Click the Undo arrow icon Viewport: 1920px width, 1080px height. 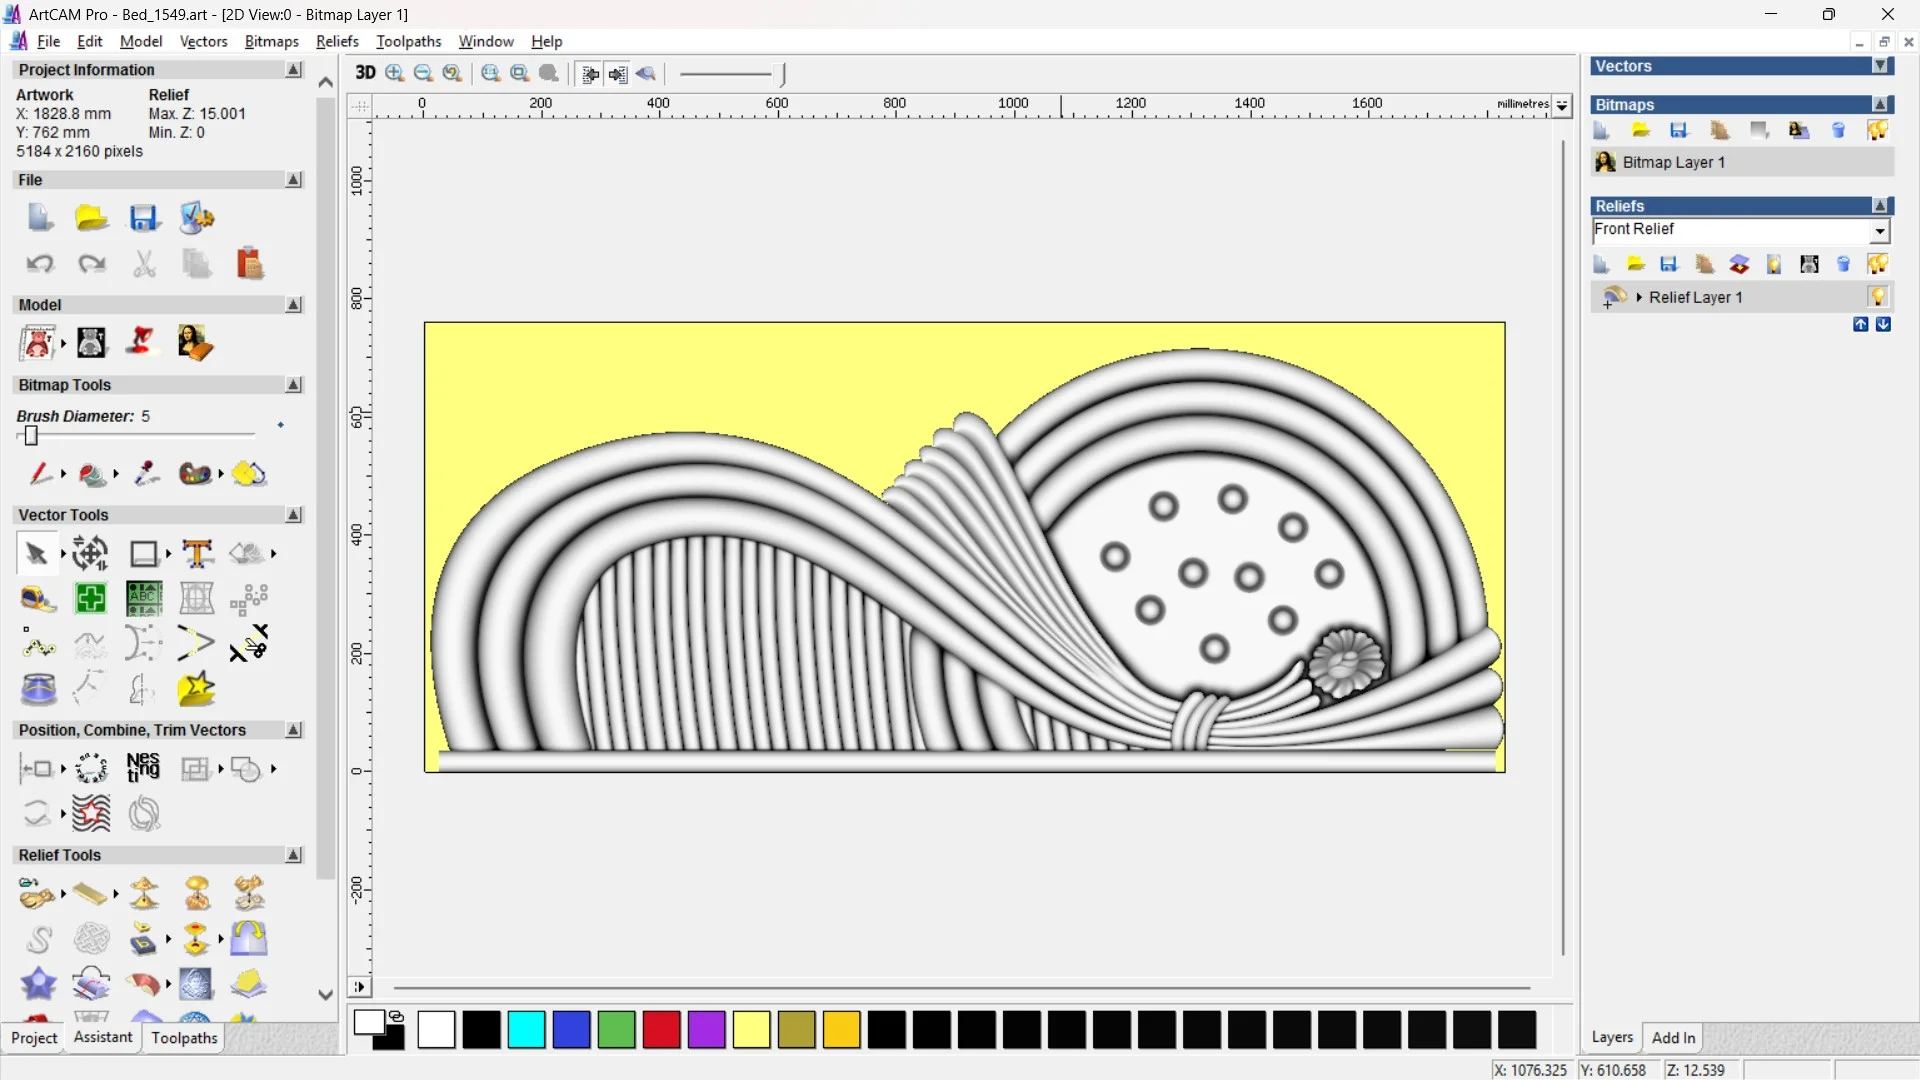[x=40, y=264]
